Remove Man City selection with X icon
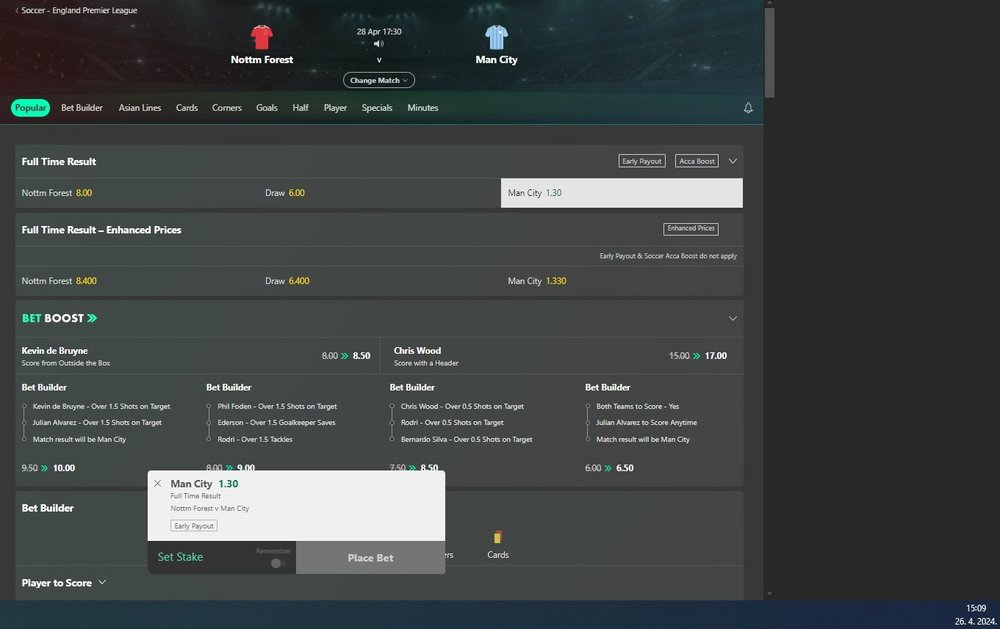The width and height of the screenshot is (1000, 629). click(157, 484)
